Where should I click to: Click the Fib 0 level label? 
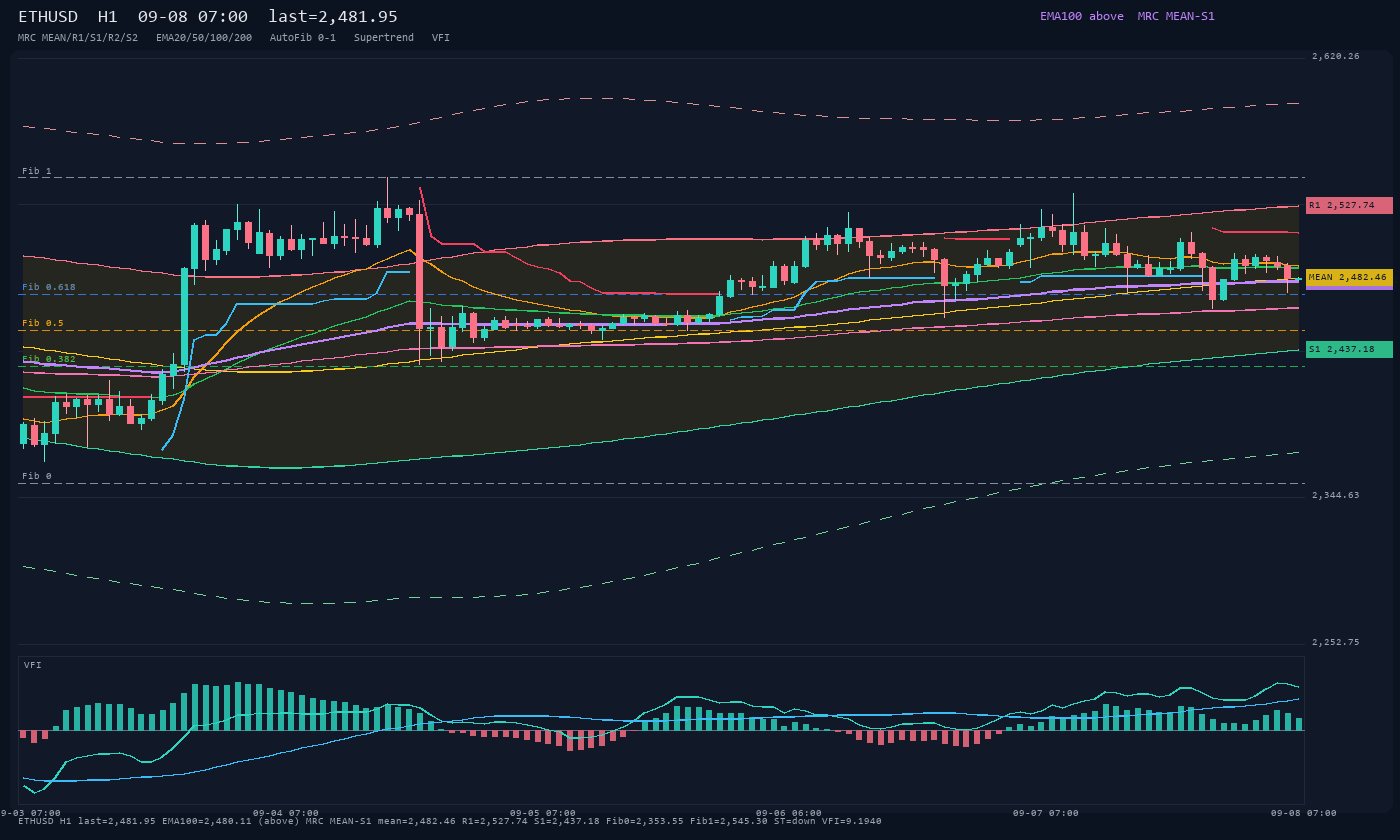click(x=37, y=476)
